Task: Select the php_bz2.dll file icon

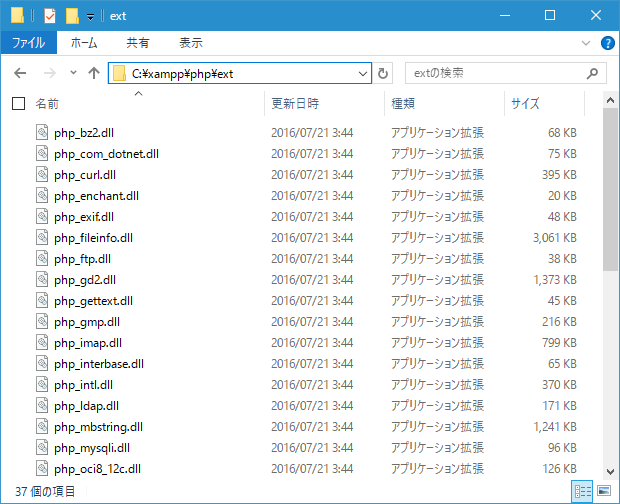Action: click(42, 132)
